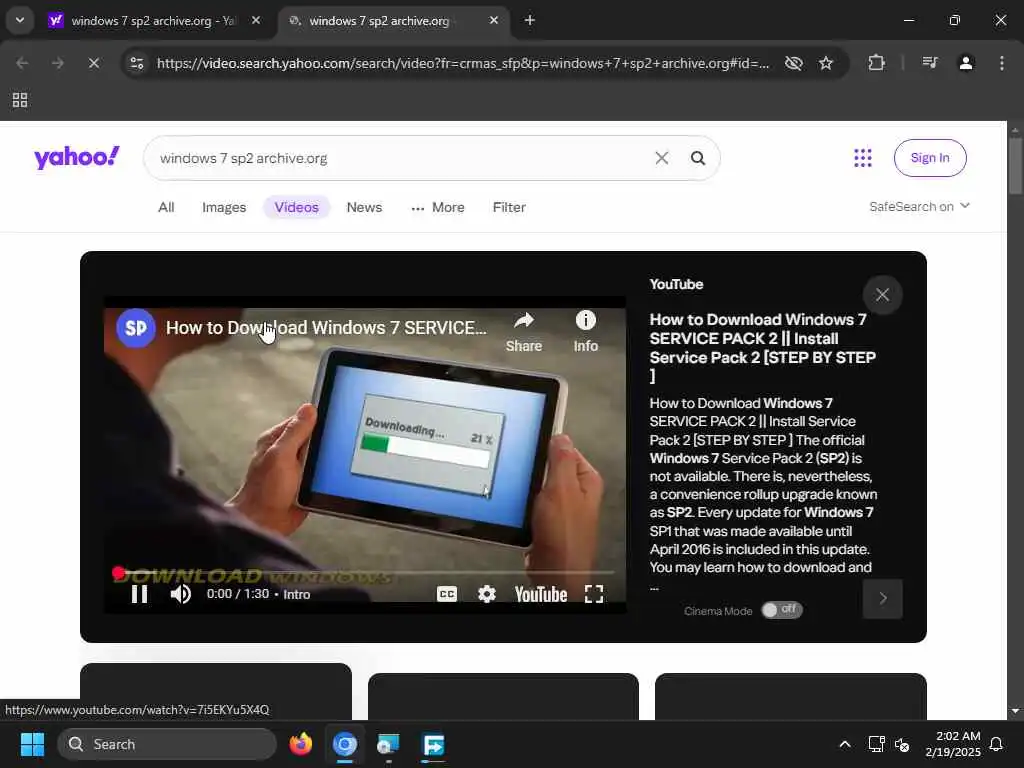Click the Yahoo logo
The width and height of the screenshot is (1024, 768).
[77, 157]
